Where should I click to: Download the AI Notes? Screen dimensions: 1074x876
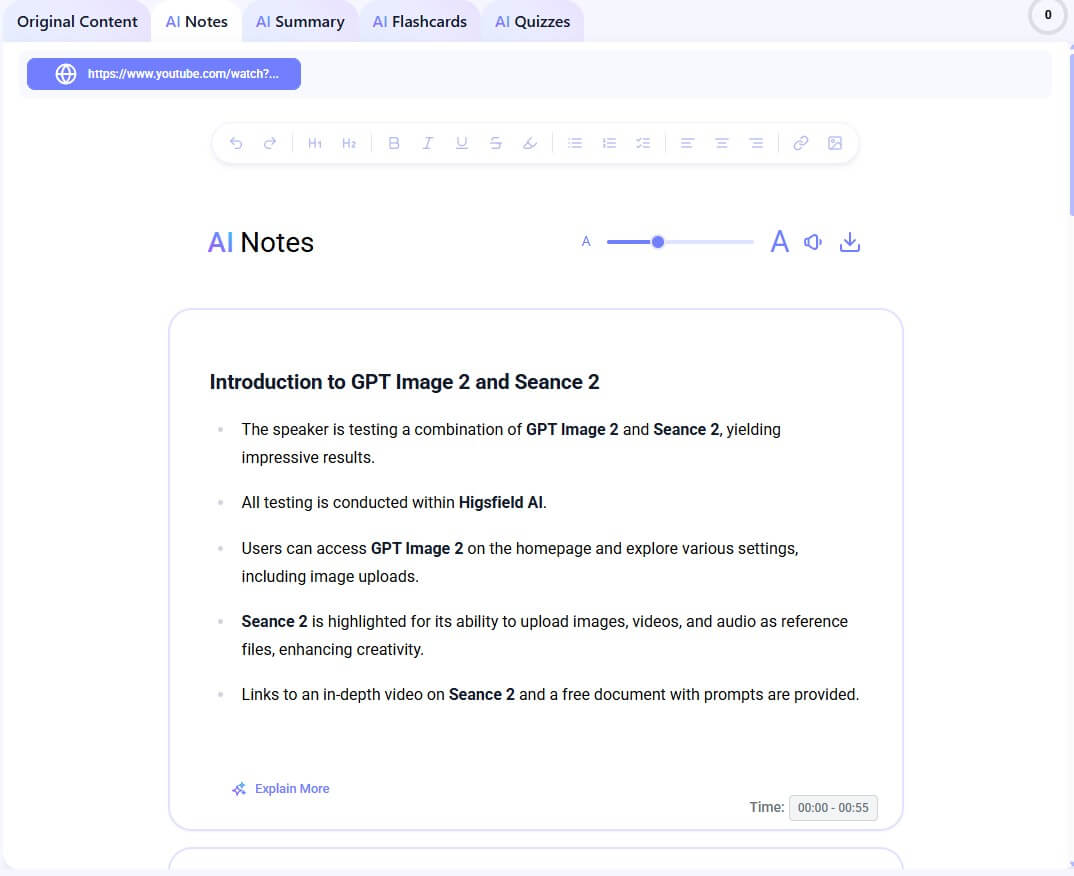pyautogui.click(x=849, y=242)
